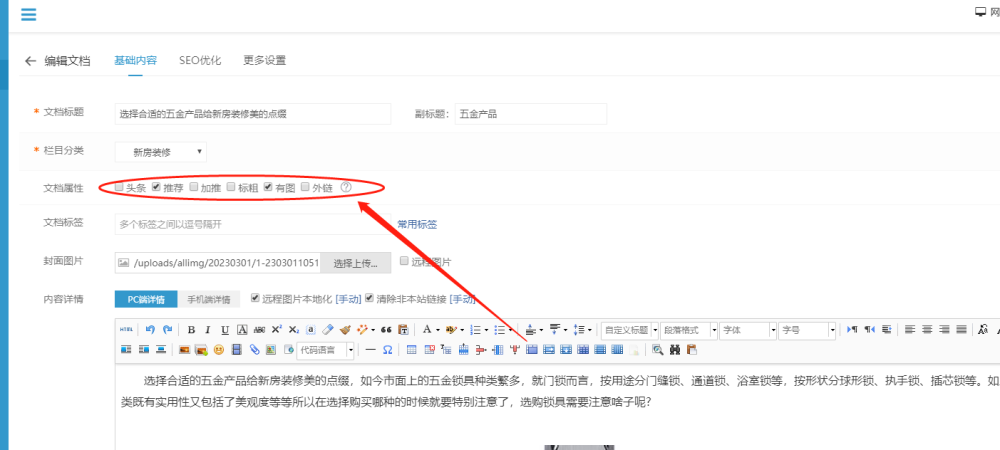Uncheck the 有图 attribute
Viewport: 1000px width, 450px height.
click(268, 187)
